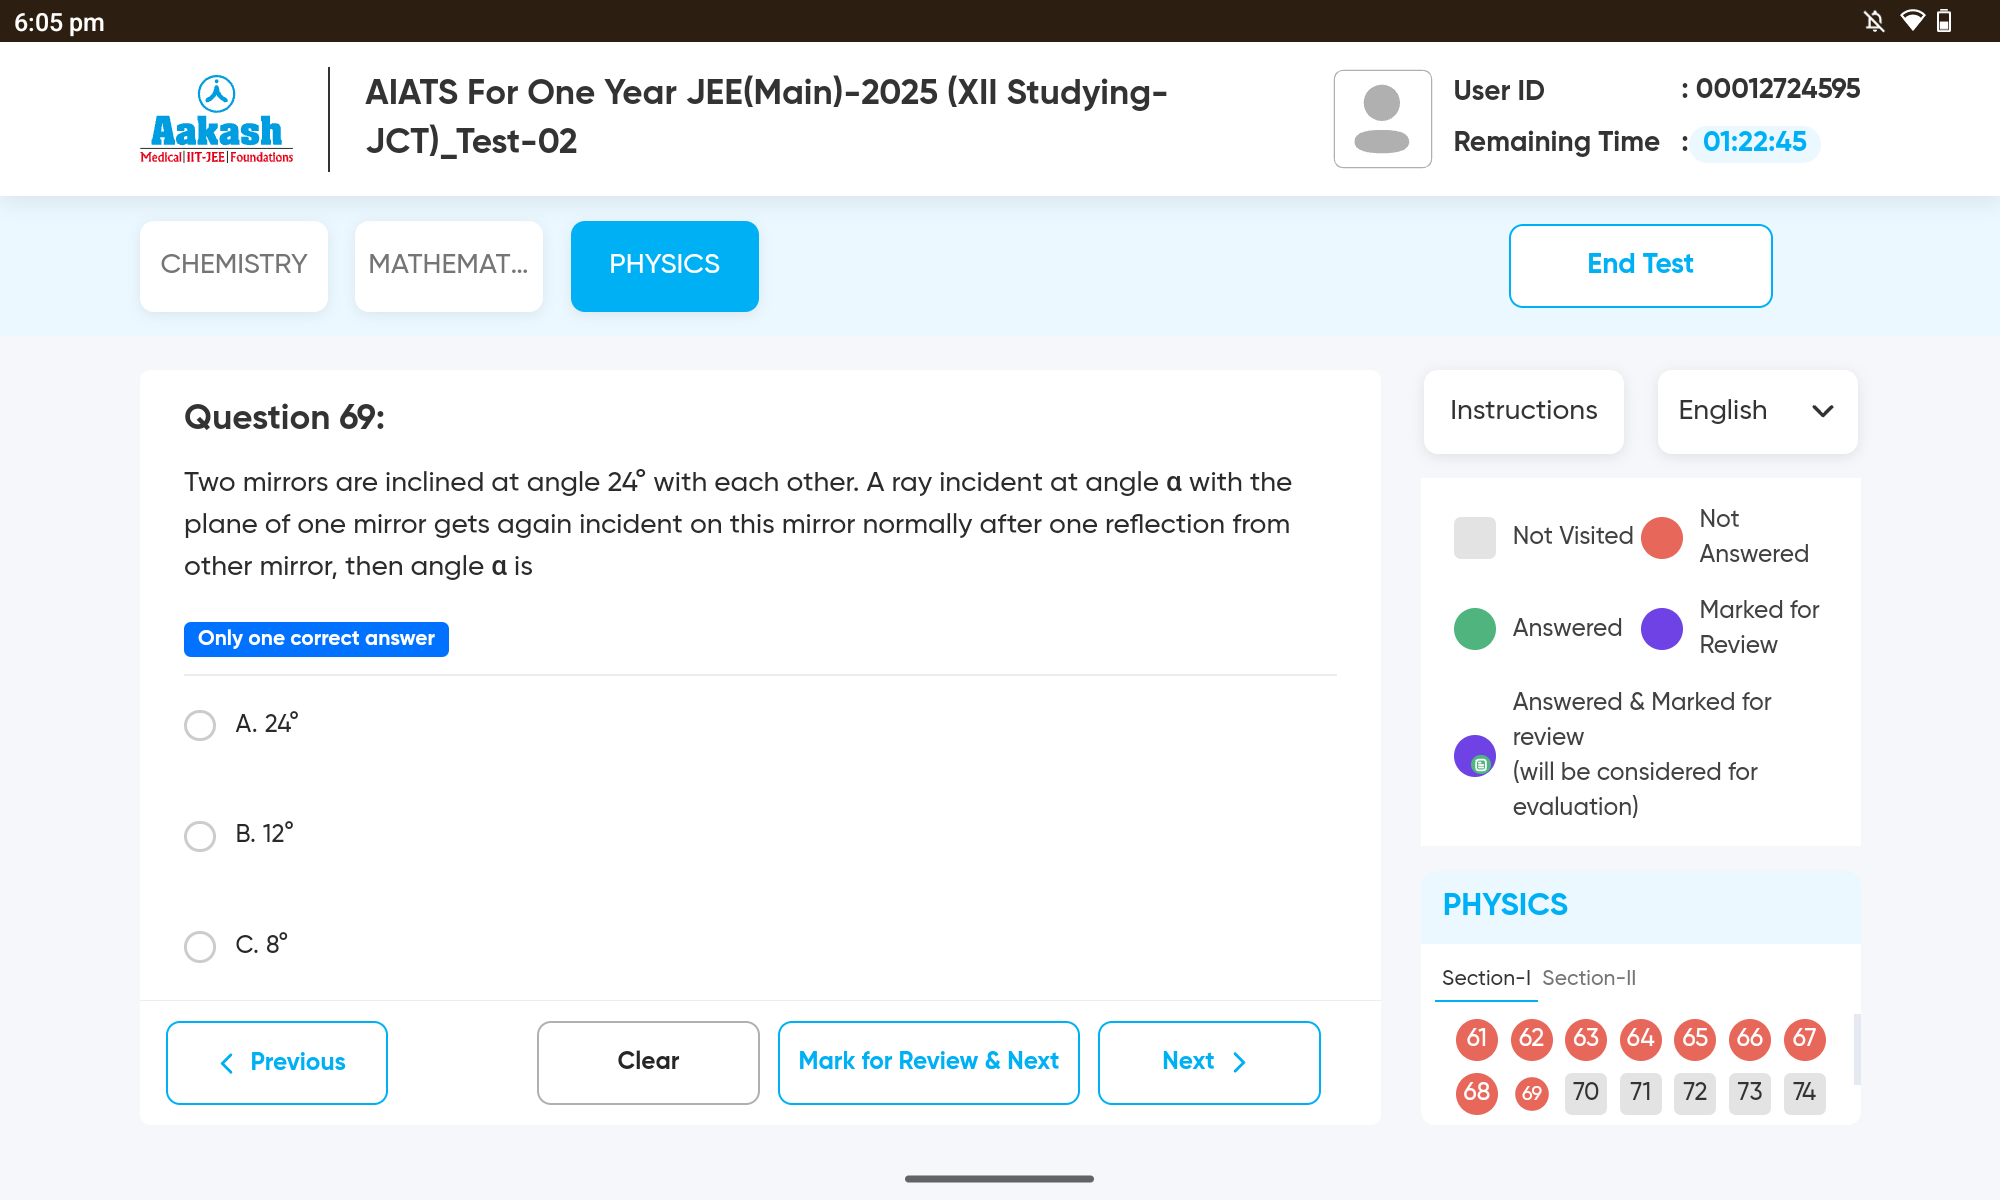
Task: Select option C. 8°
Action: pyautogui.click(x=200, y=946)
